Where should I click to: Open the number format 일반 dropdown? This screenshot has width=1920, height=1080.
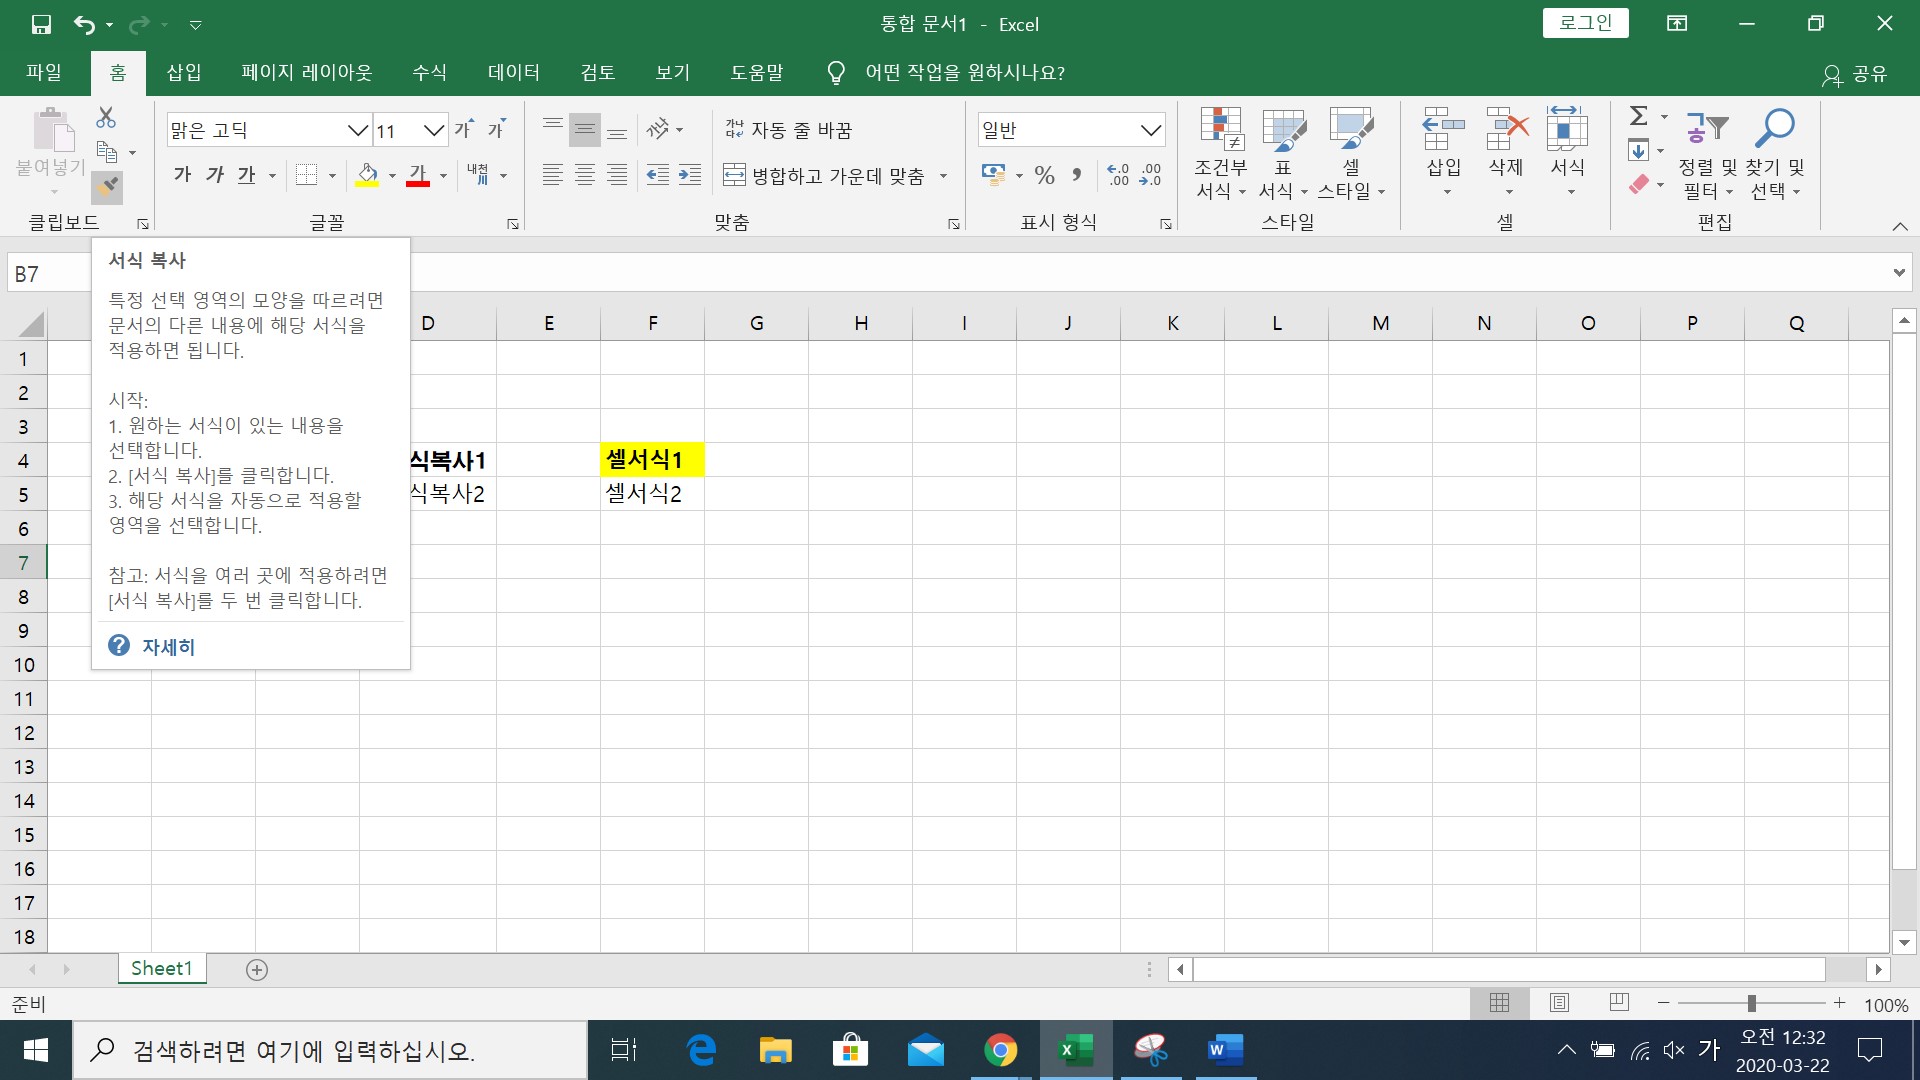[x=1151, y=130]
